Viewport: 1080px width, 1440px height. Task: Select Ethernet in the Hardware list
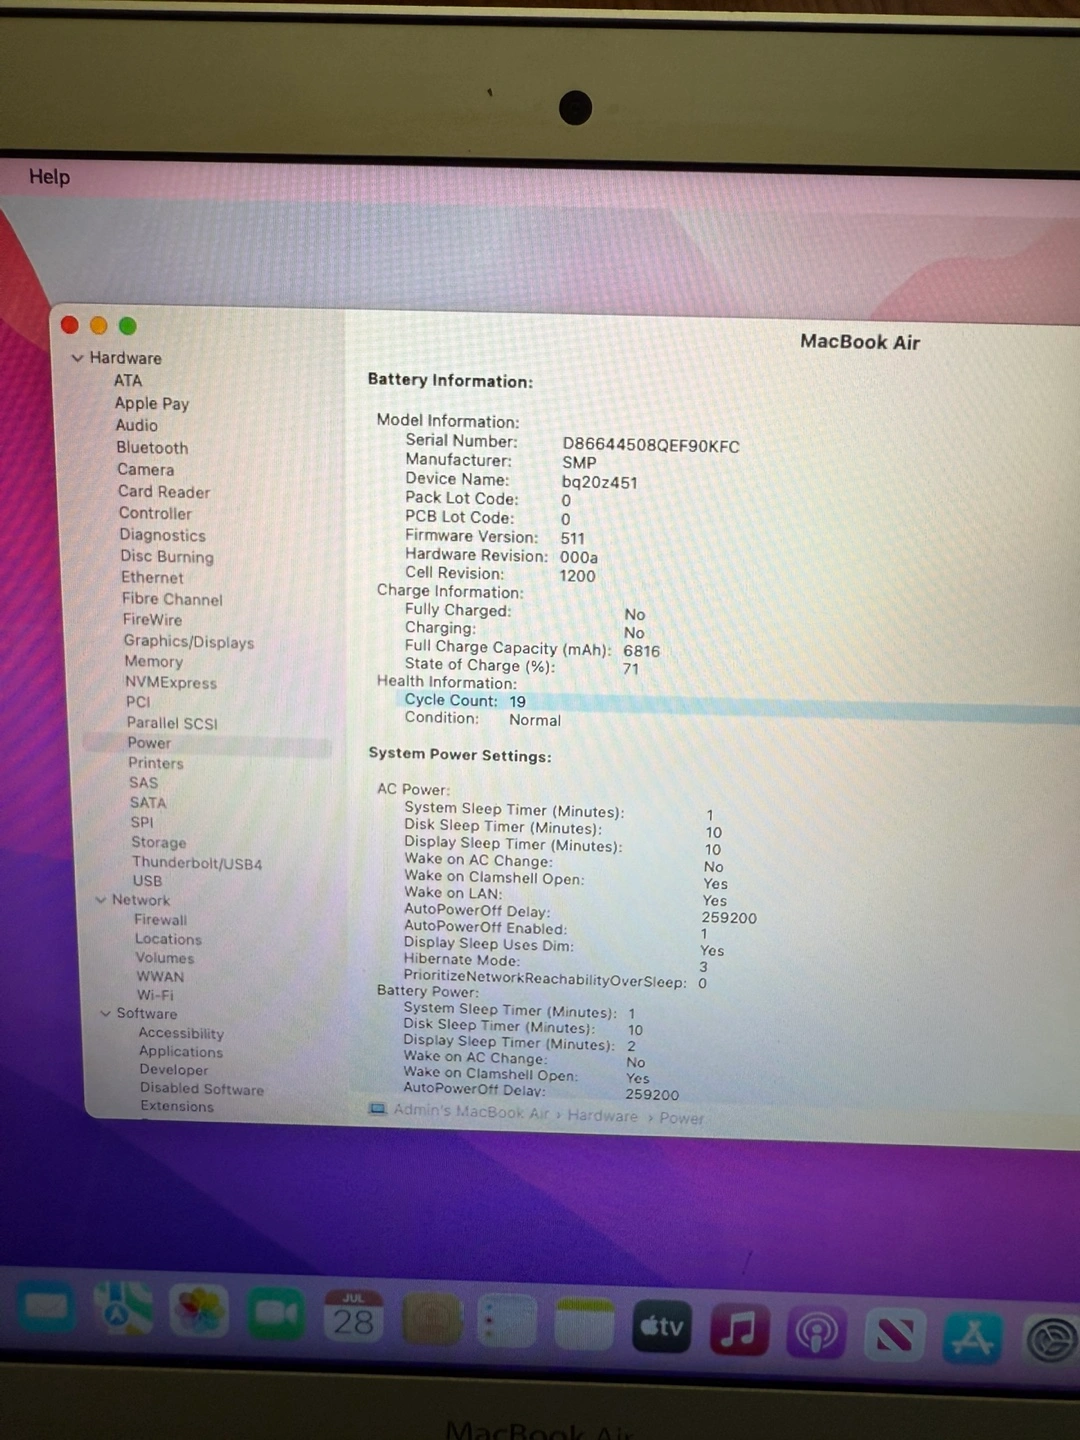pos(152,577)
